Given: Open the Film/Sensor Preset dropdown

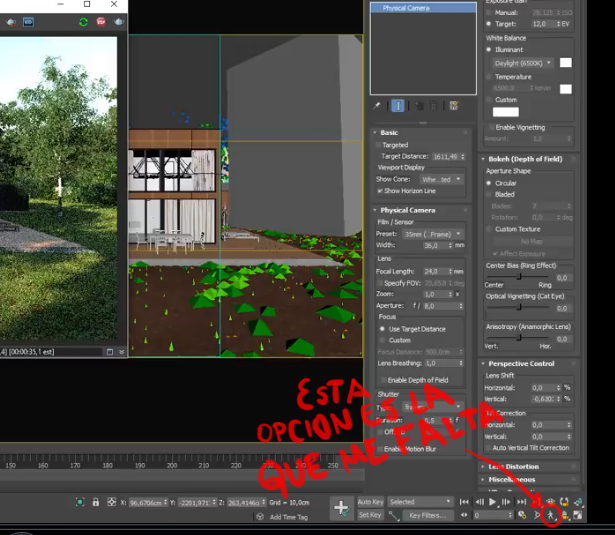Looking at the screenshot, I should (x=433, y=234).
